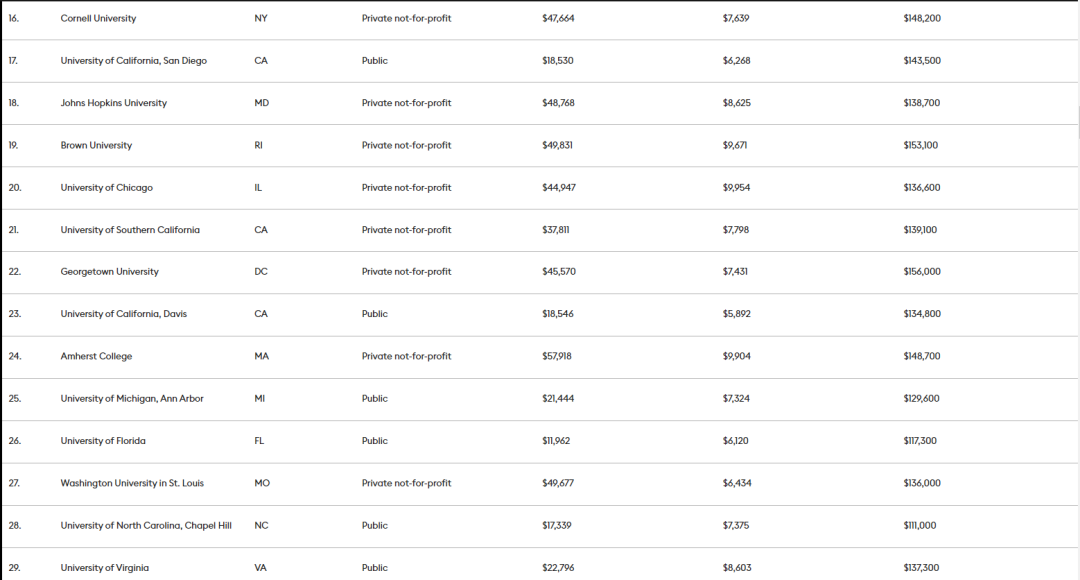Click Georgetown University in the table

tap(110, 271)
